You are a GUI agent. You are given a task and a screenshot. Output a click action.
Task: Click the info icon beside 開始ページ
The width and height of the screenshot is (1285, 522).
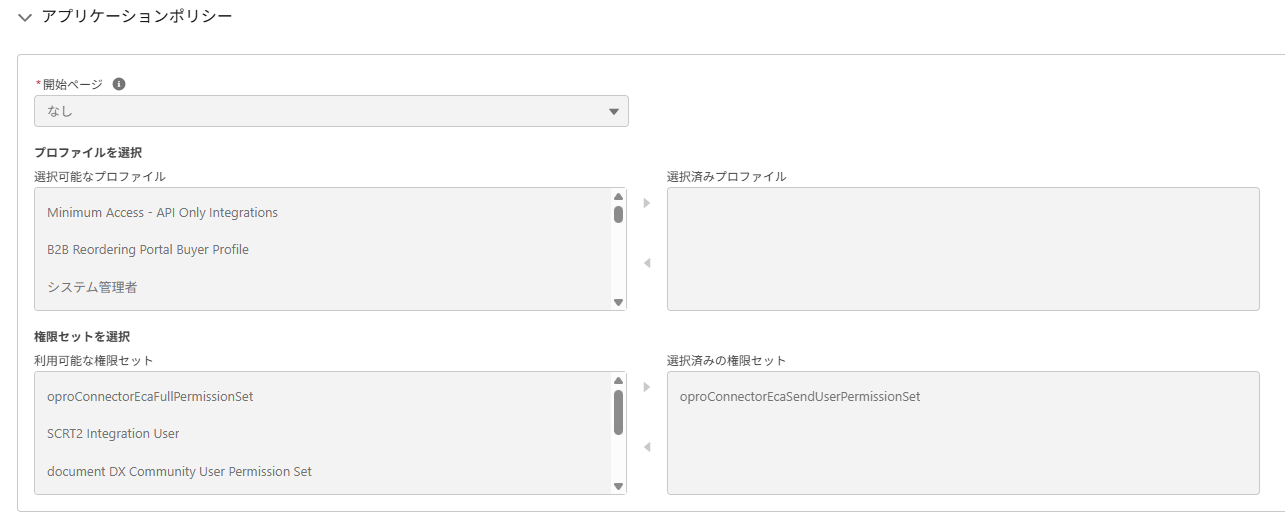click(119, 84)
